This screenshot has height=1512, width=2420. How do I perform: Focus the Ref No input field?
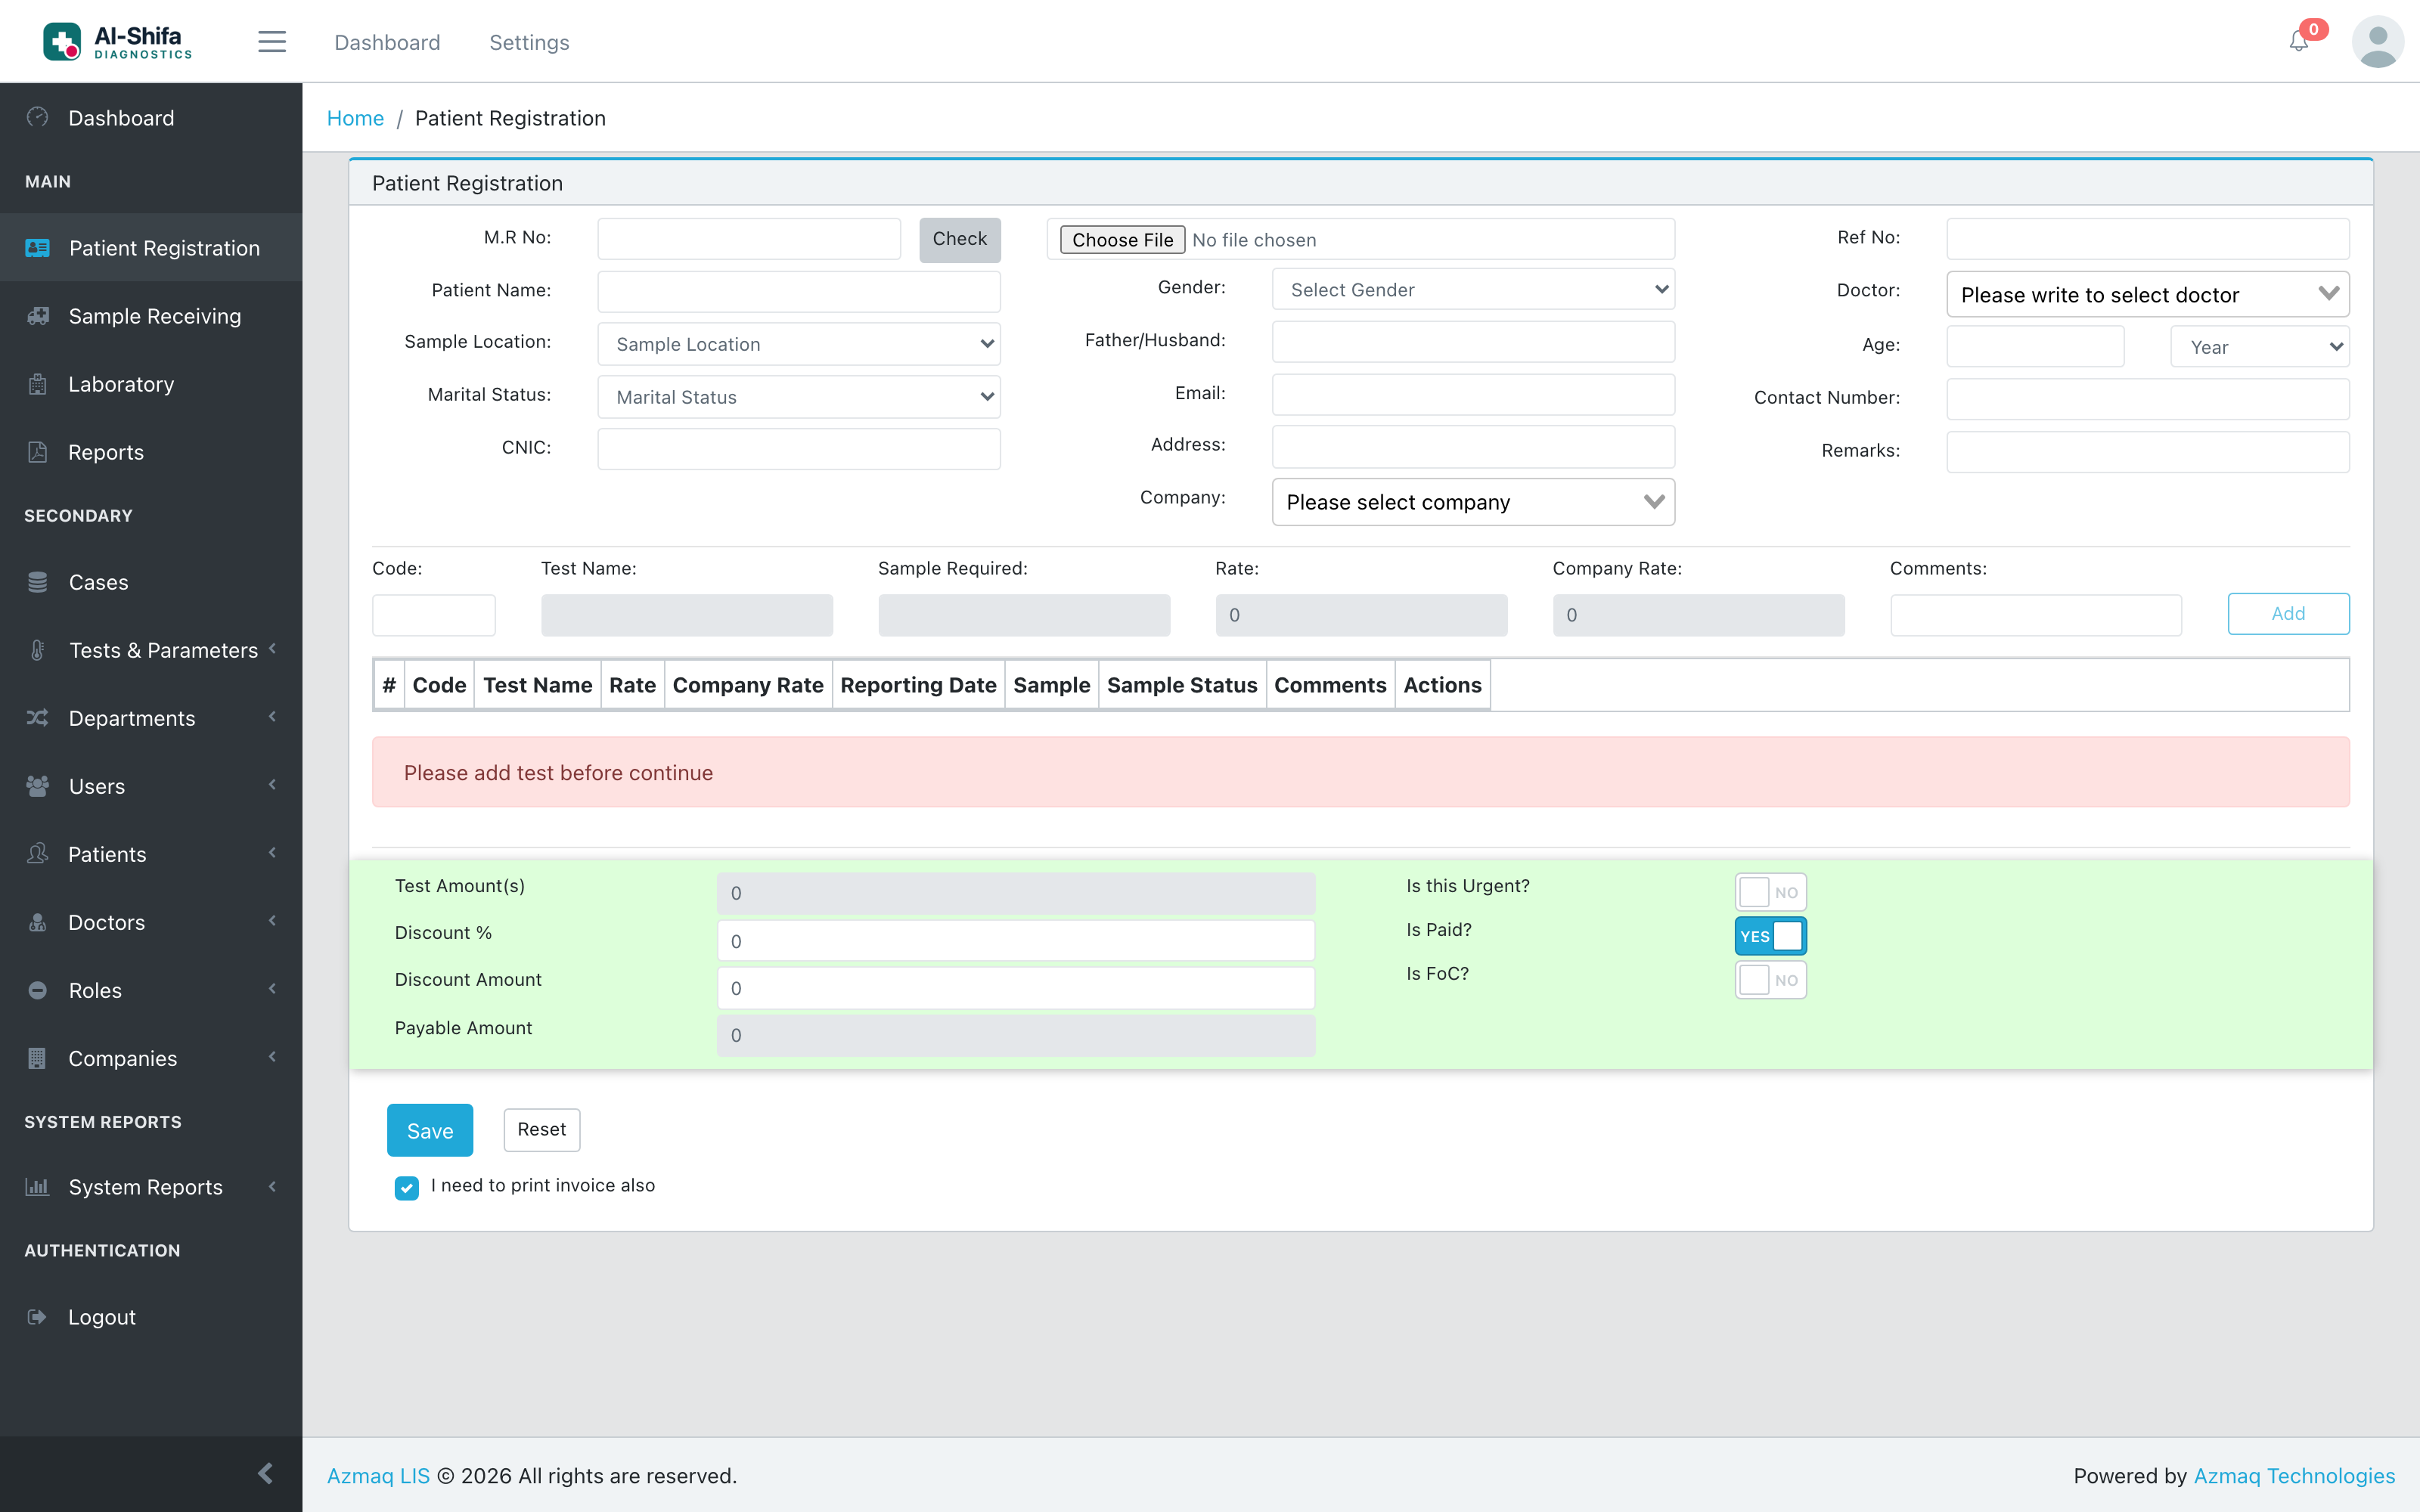click(x=2147, y=239)
